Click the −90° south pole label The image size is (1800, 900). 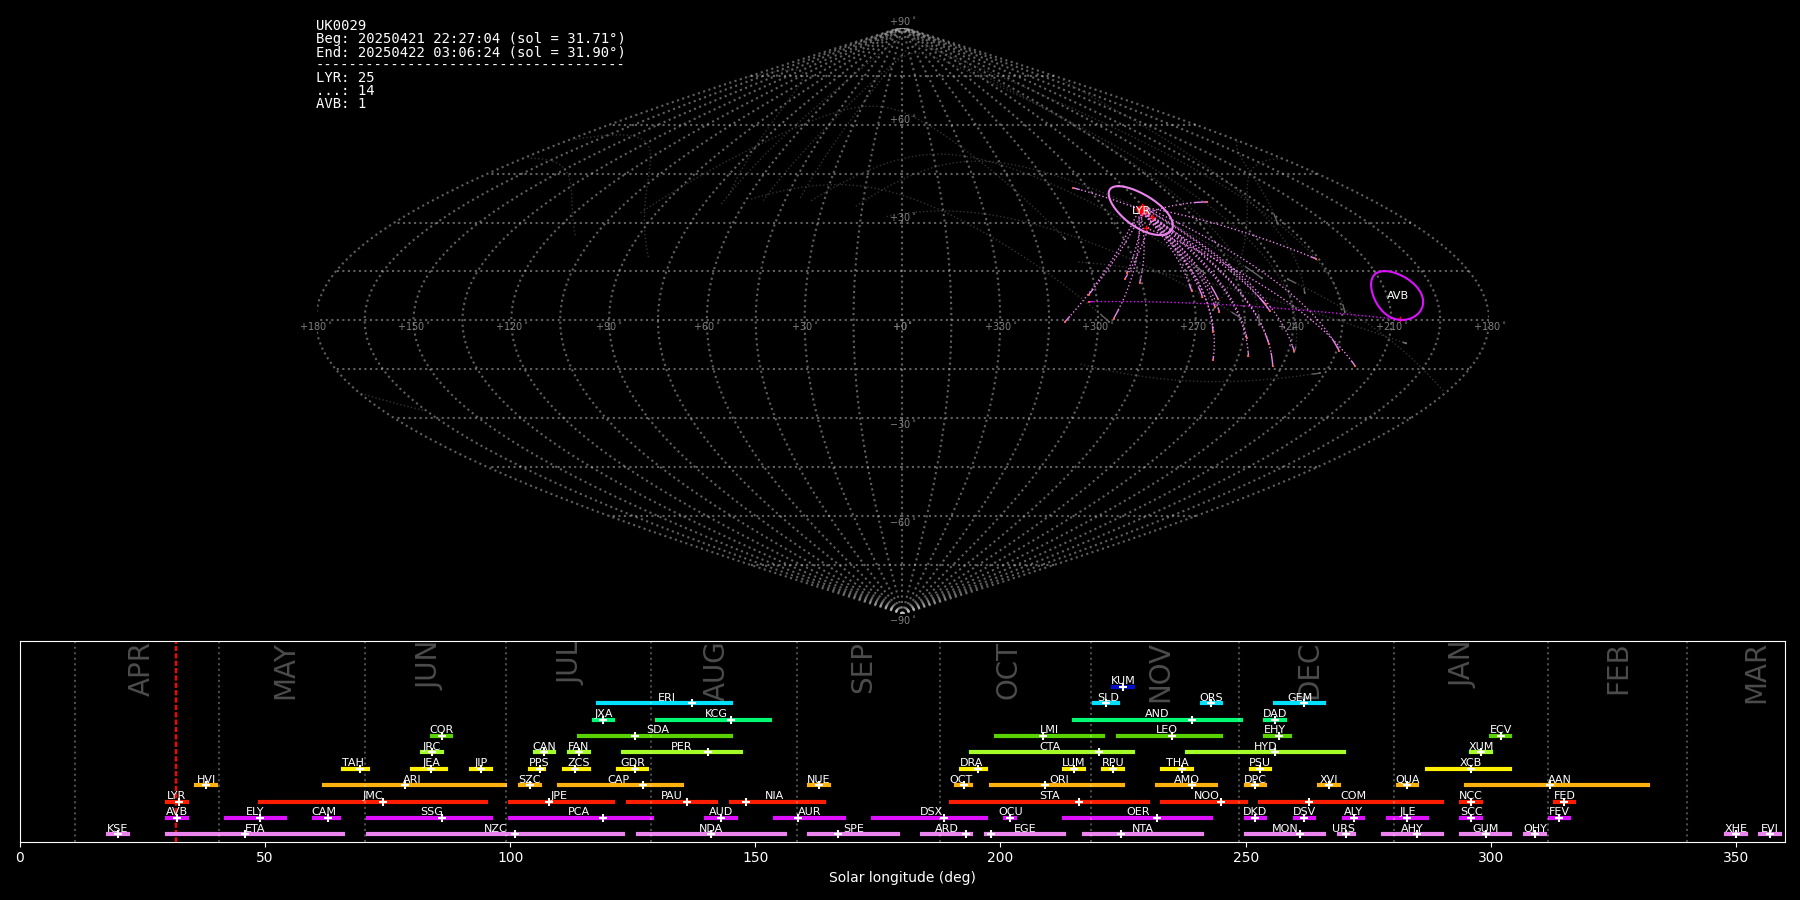click(x=901, y=621)
